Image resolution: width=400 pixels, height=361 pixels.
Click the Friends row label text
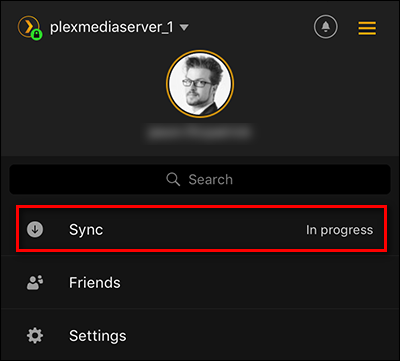click(95, 283)
